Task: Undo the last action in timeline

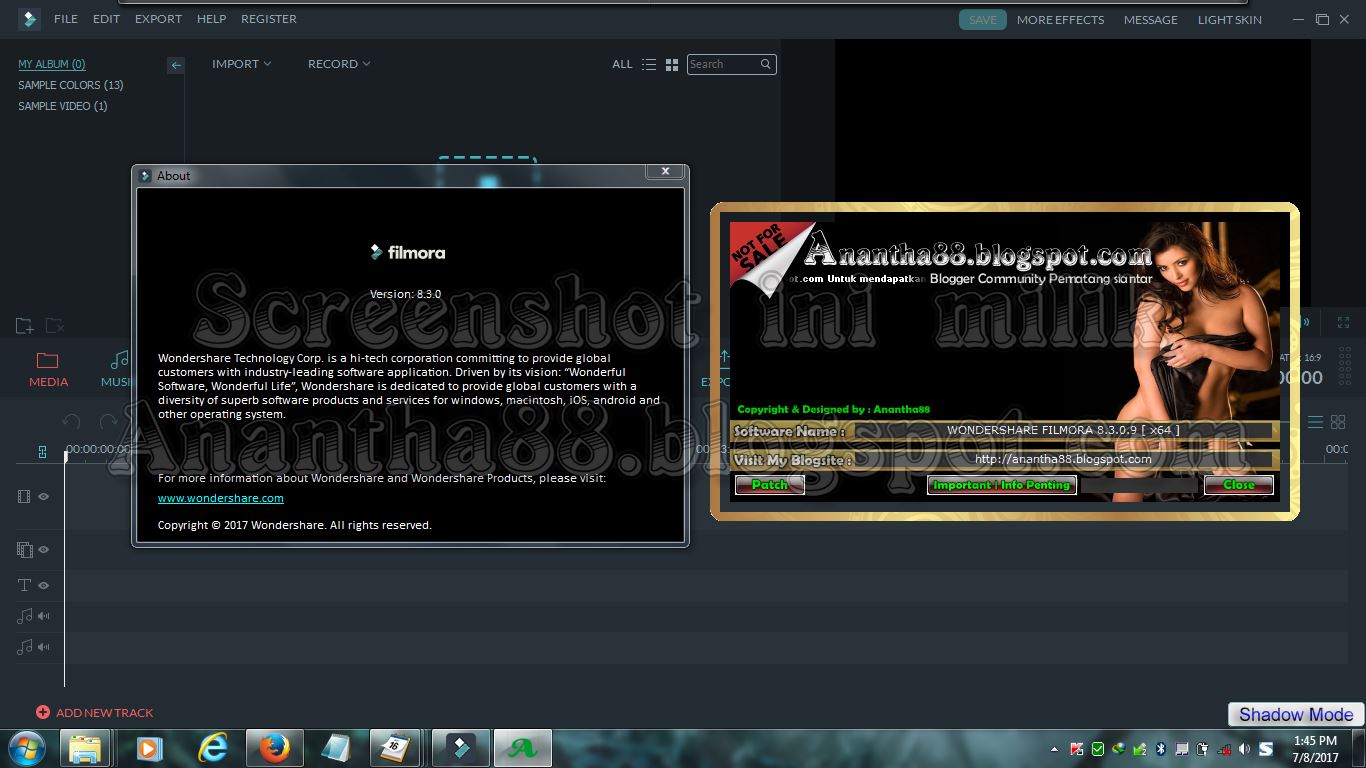Action: point(71,422)
